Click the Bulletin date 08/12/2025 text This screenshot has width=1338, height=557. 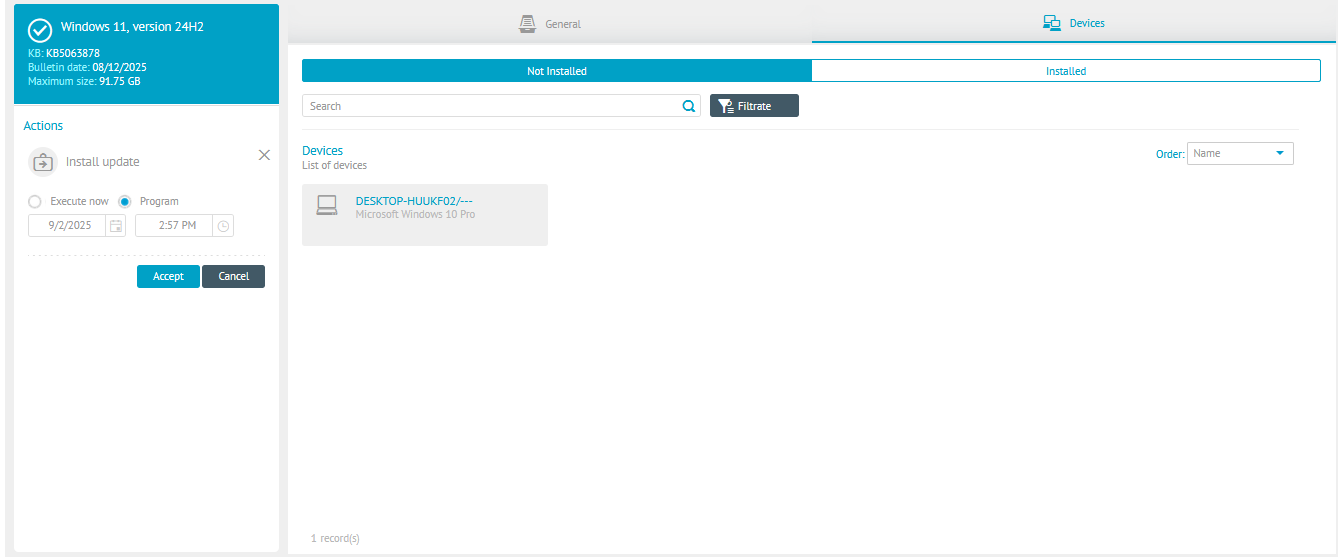87,67
